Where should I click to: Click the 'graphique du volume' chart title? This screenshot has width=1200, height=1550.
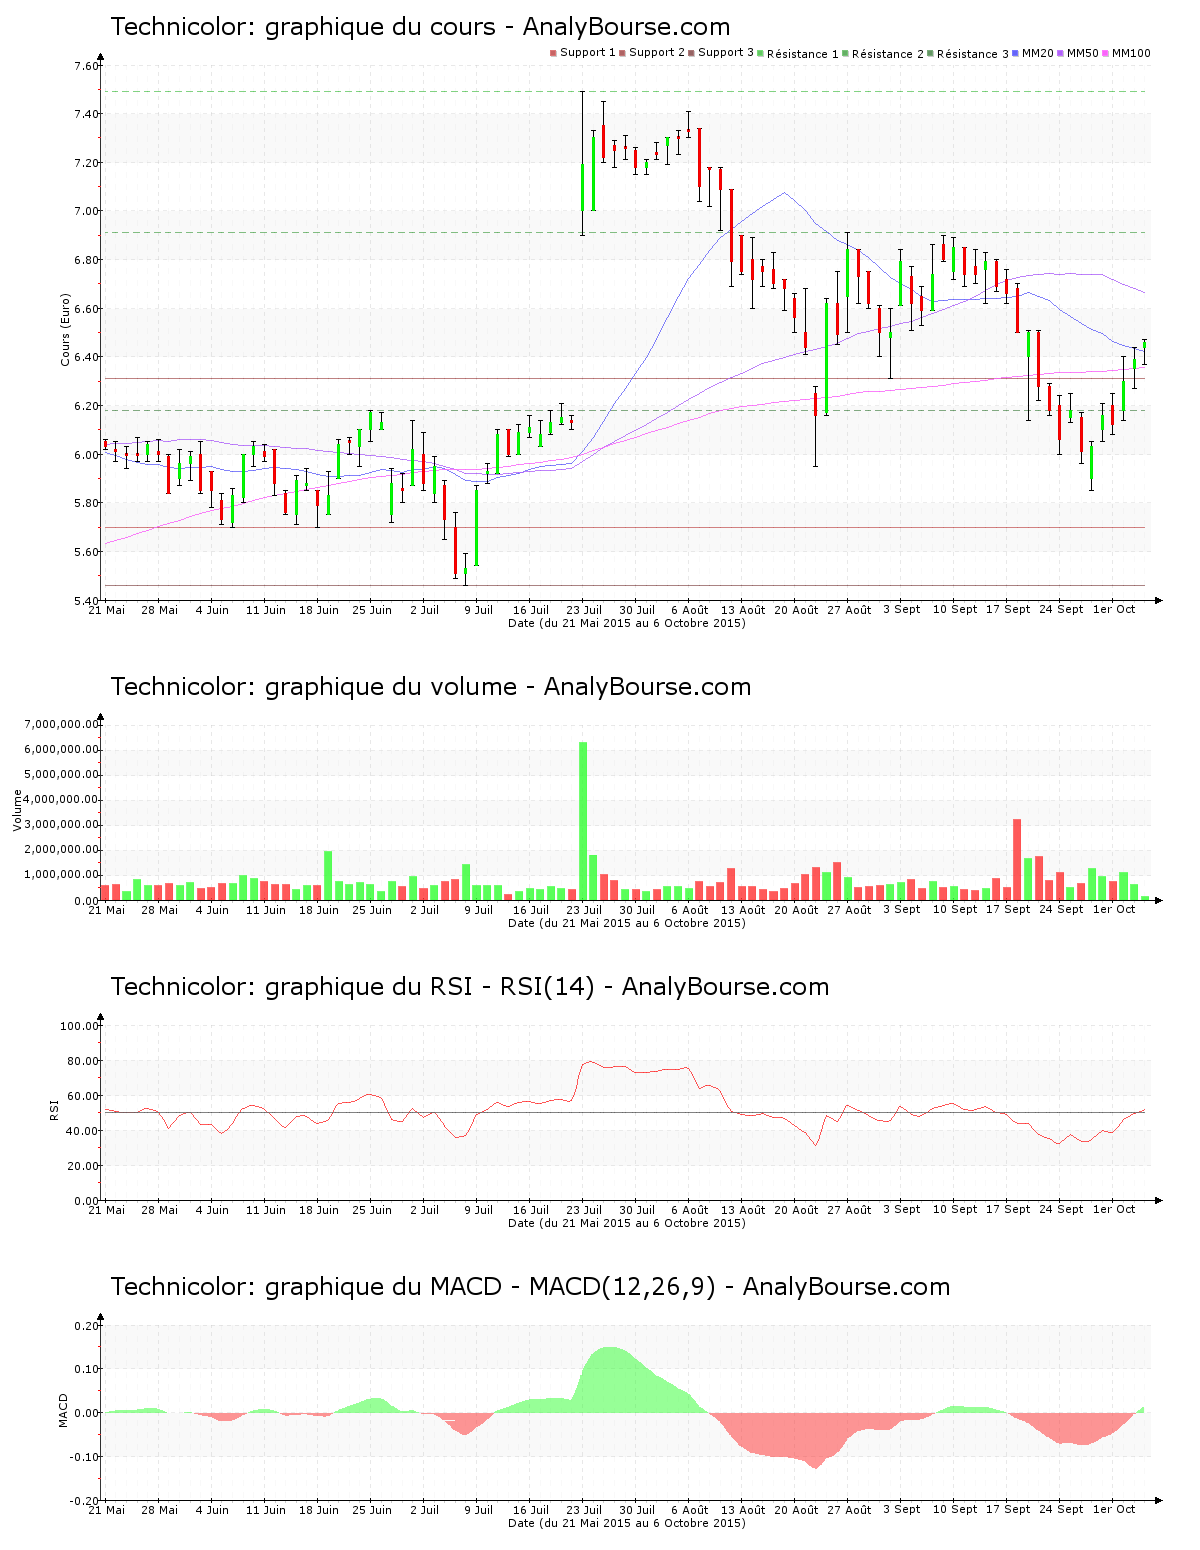431,687
